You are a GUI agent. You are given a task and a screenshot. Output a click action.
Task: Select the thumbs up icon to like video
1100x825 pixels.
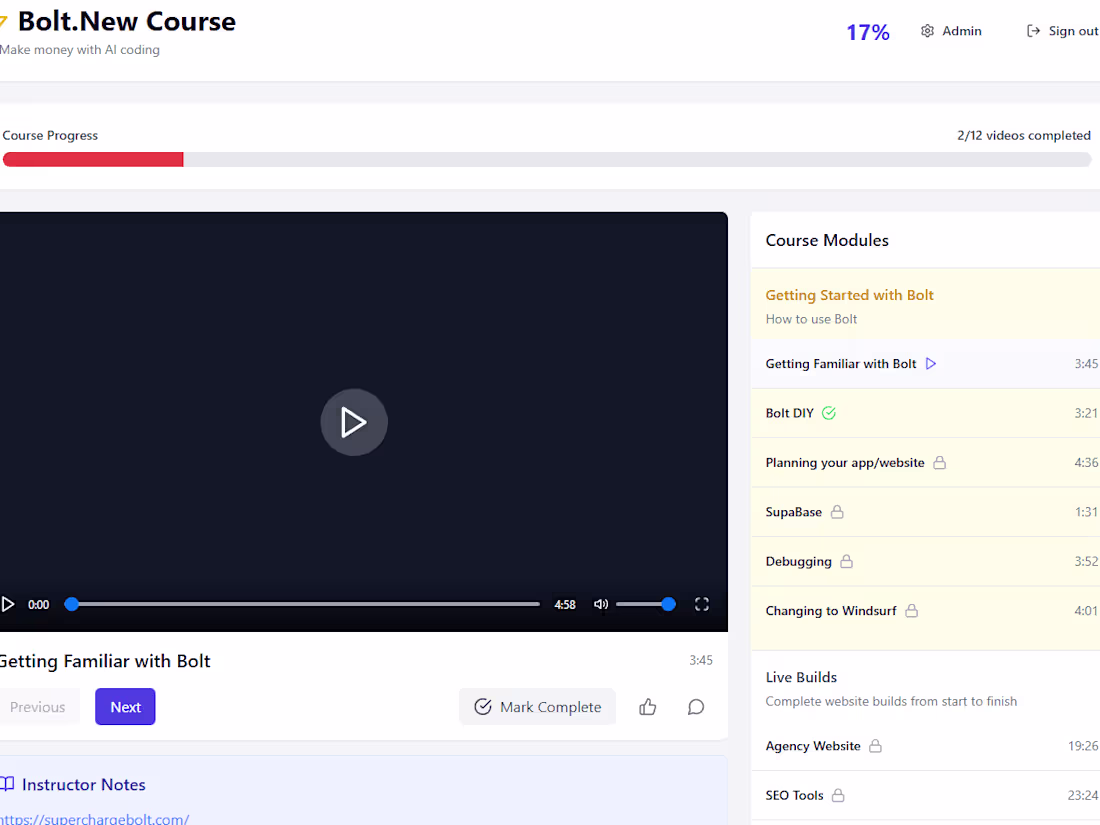click(x=647, y=707)
